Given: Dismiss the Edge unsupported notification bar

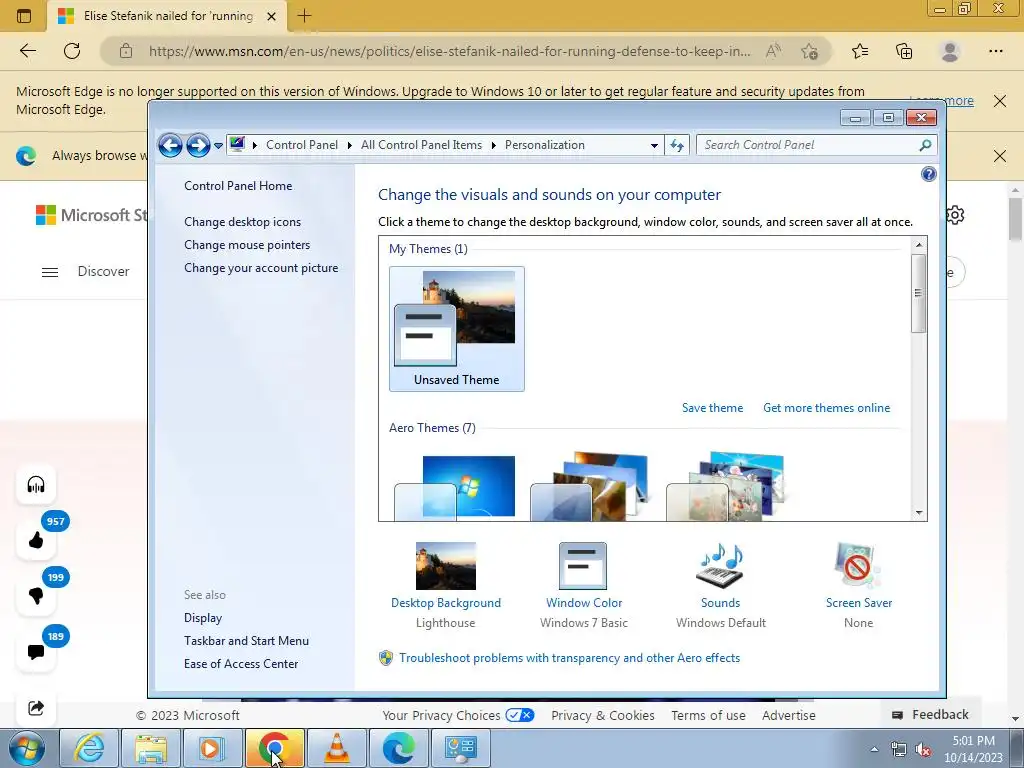Looking at the screenshot, I should pos(999,101).
